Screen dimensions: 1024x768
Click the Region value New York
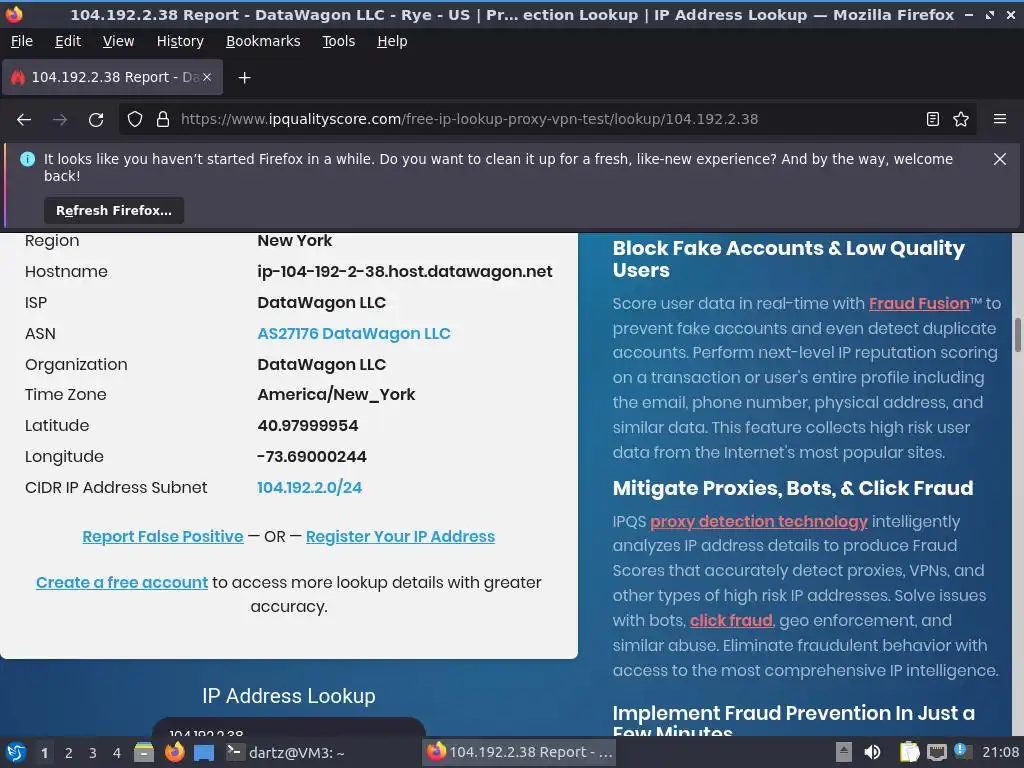[295, 241]
